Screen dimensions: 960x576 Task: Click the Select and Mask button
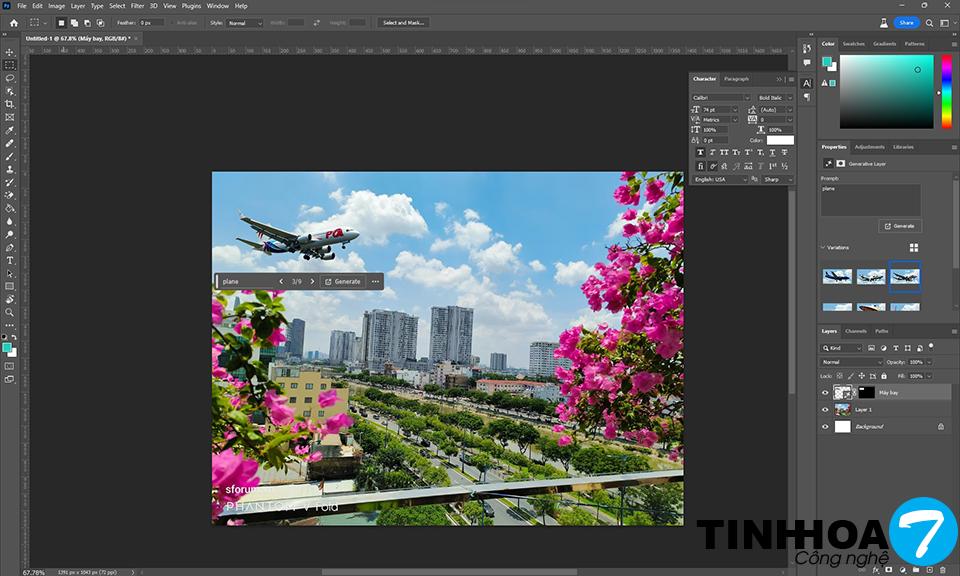[403, 22]
